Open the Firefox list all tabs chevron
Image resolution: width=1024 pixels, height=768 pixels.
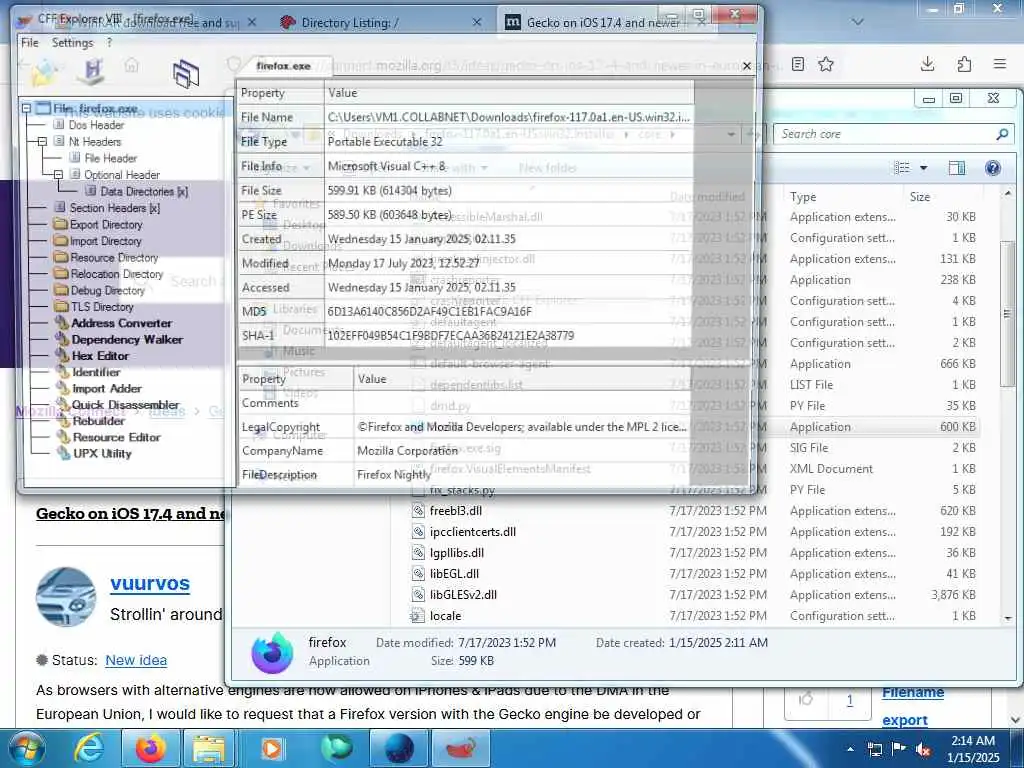tap(857, 22)
